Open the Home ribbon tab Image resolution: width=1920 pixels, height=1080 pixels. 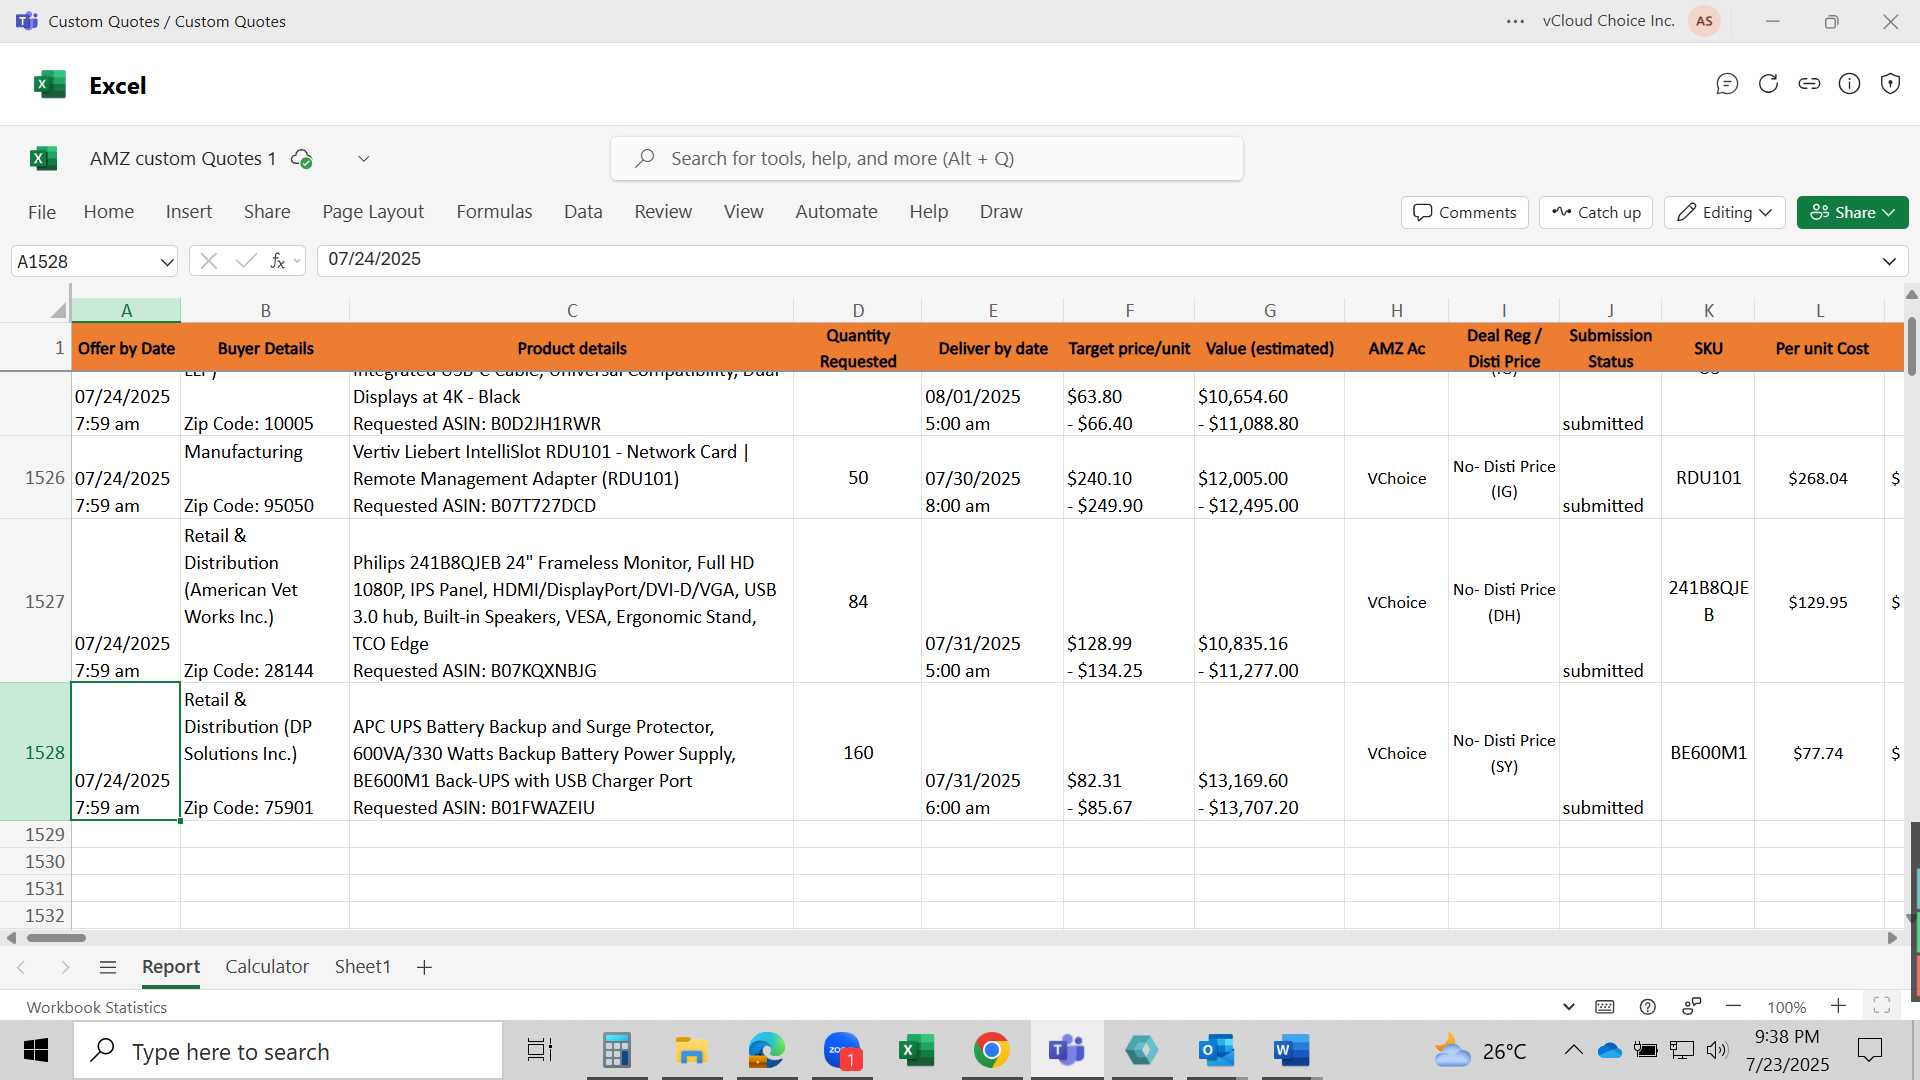[109, 212]
